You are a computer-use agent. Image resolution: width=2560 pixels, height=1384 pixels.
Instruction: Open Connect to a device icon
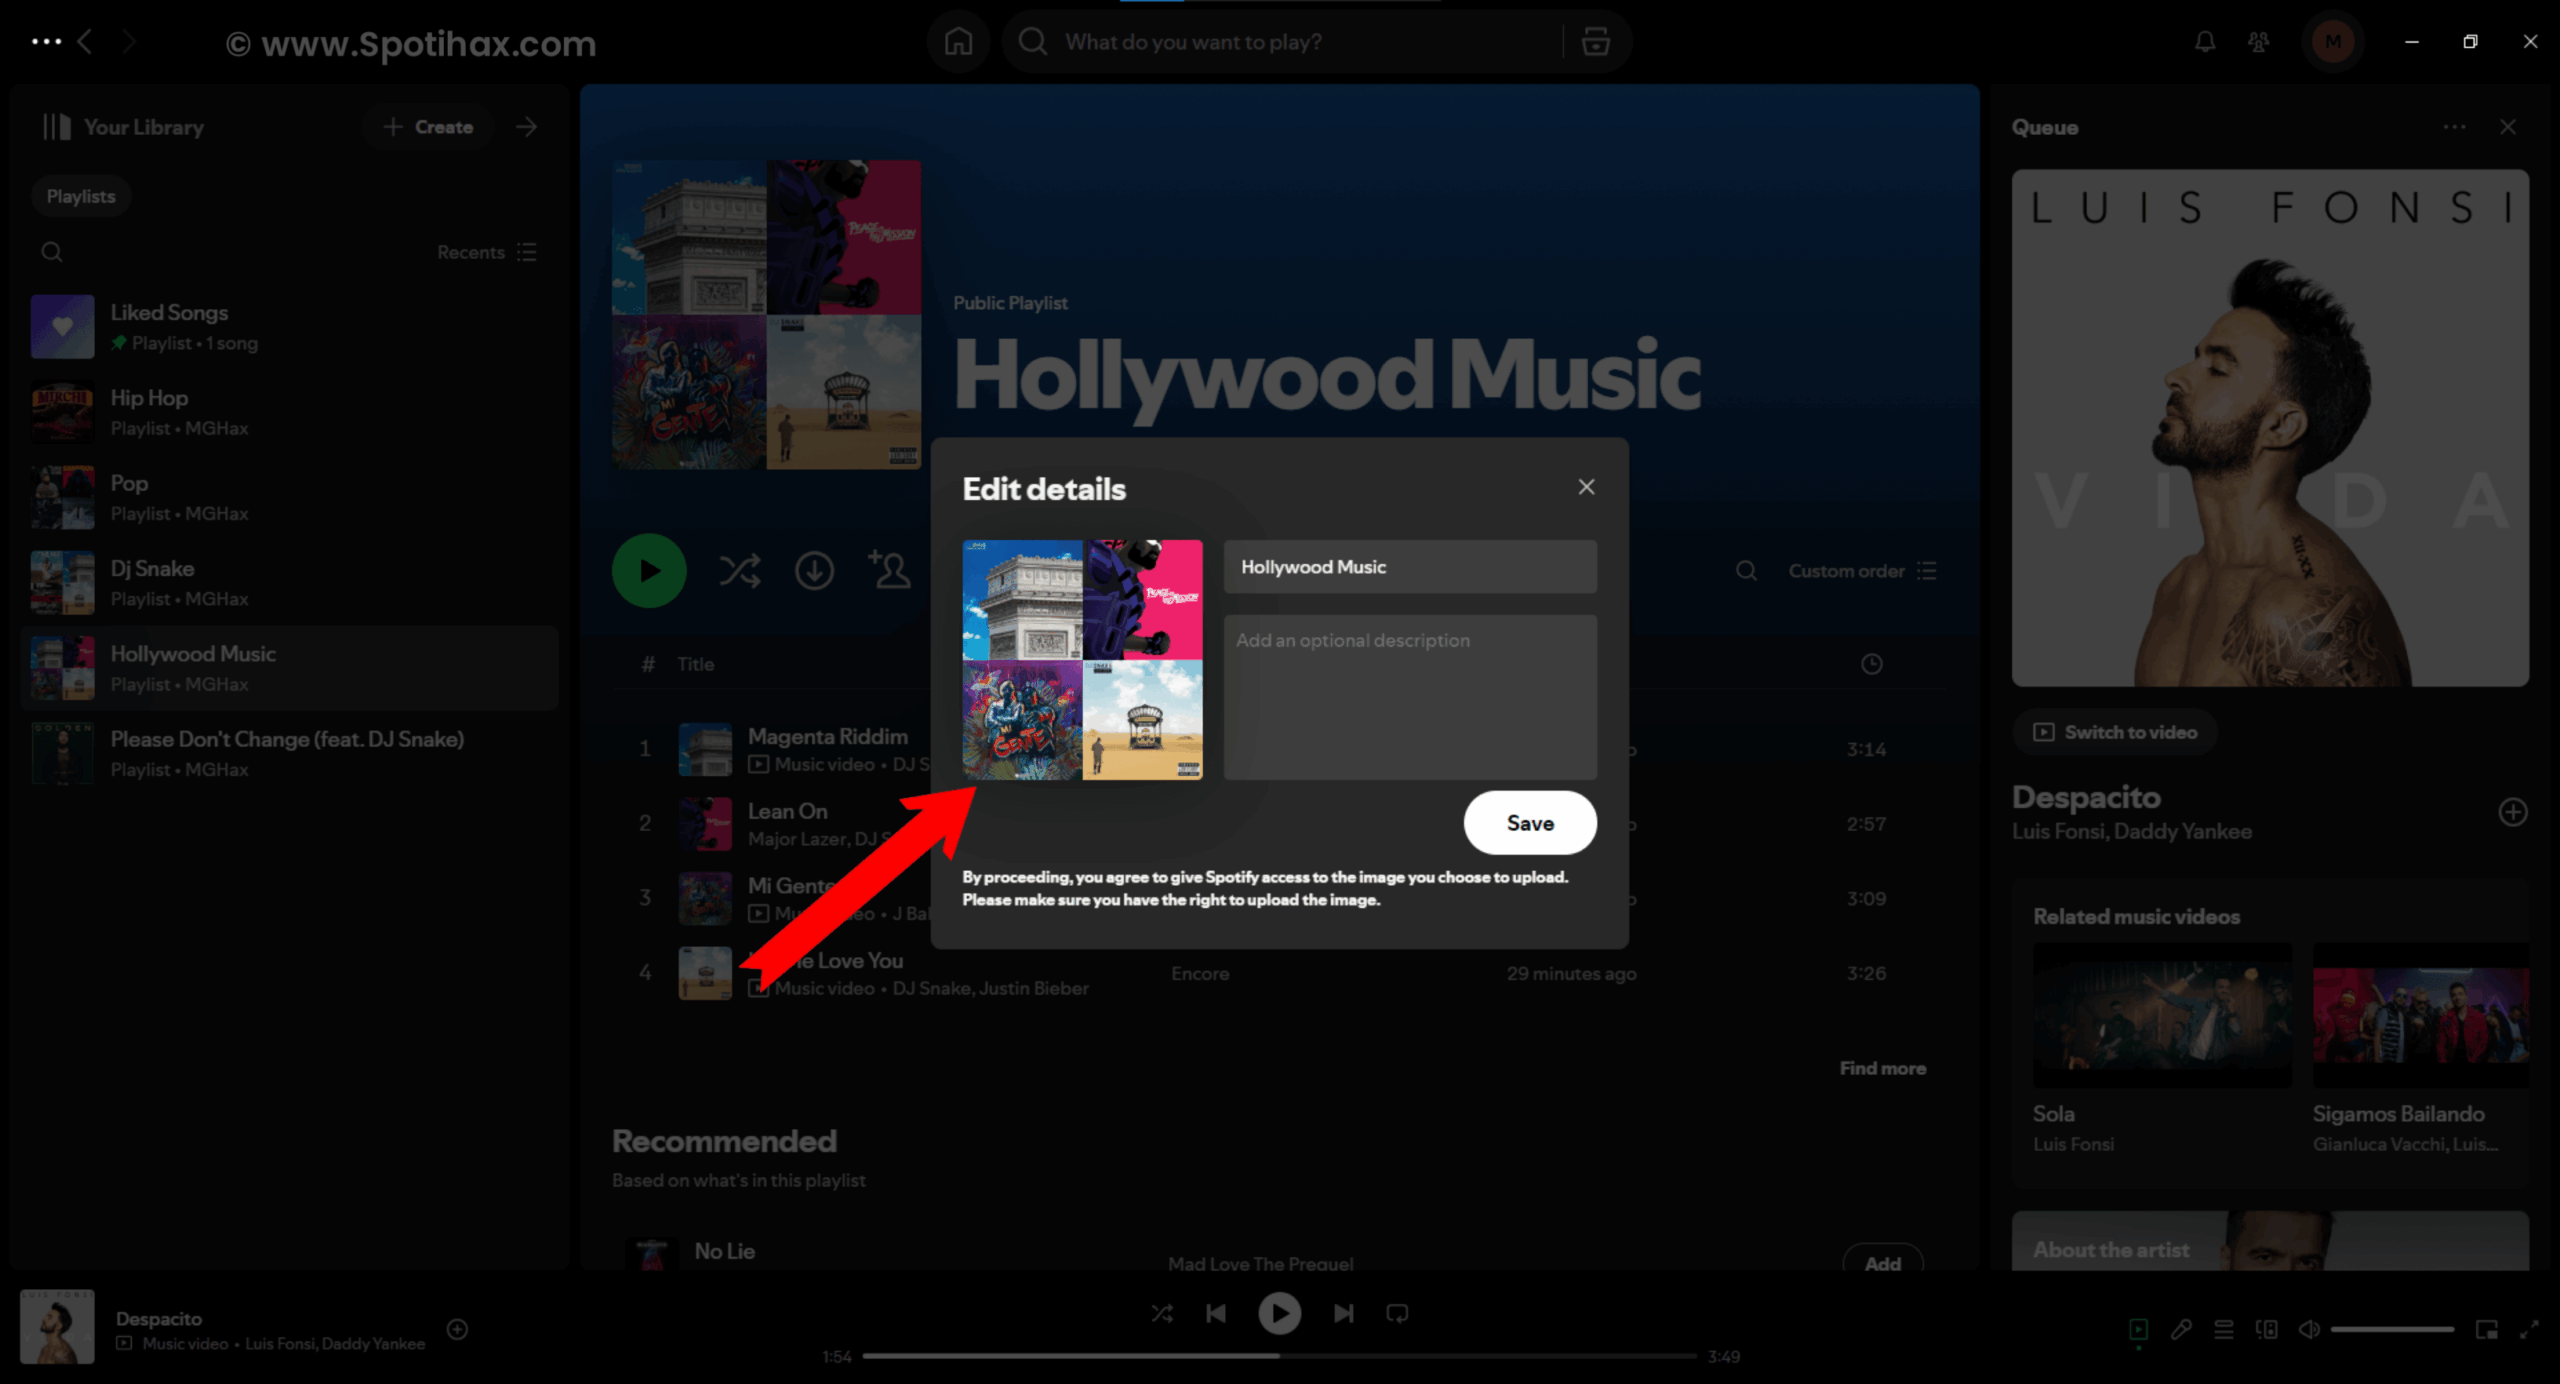tap(2266, 1329)
